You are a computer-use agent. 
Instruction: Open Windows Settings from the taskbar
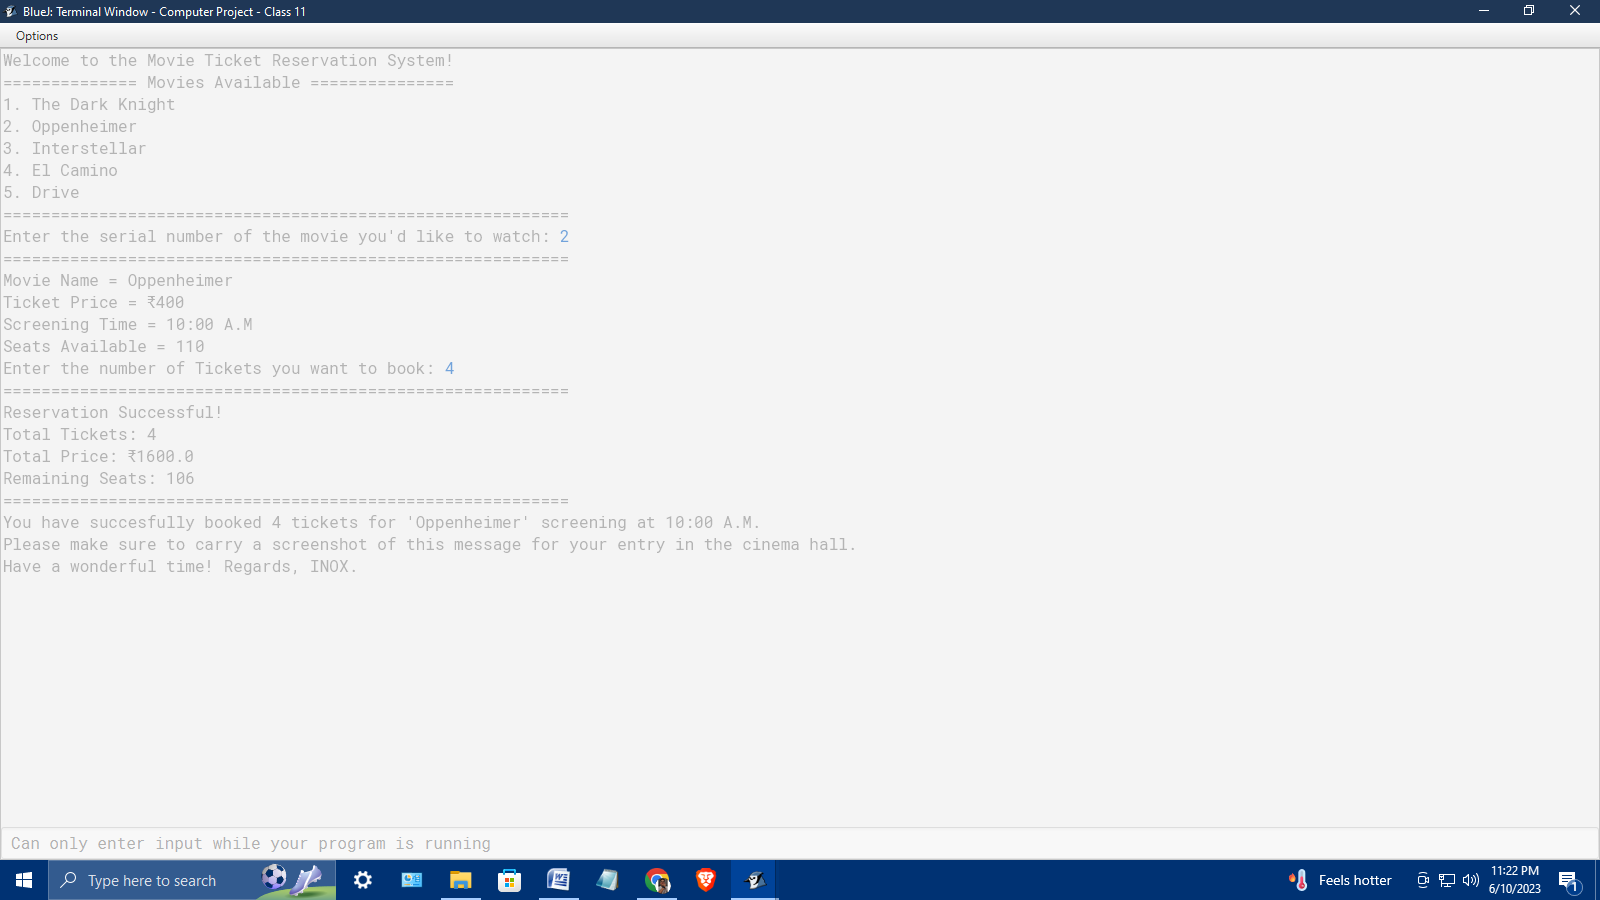(363, 880)
